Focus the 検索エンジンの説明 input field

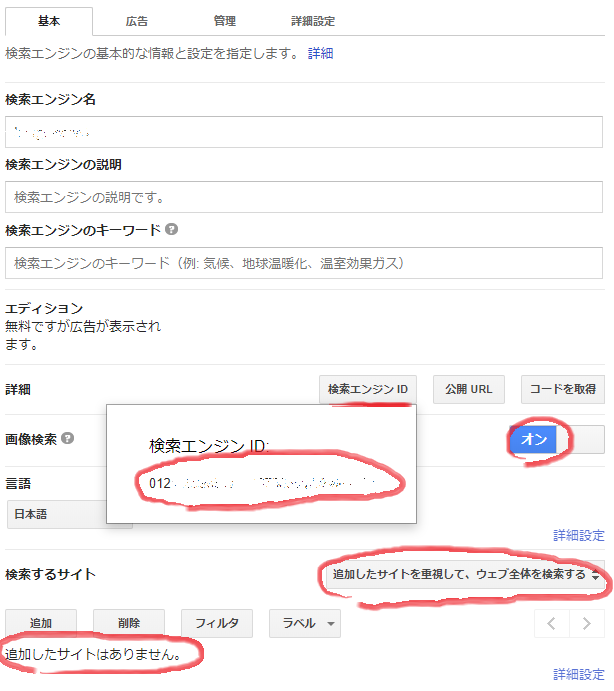(304, 197)
